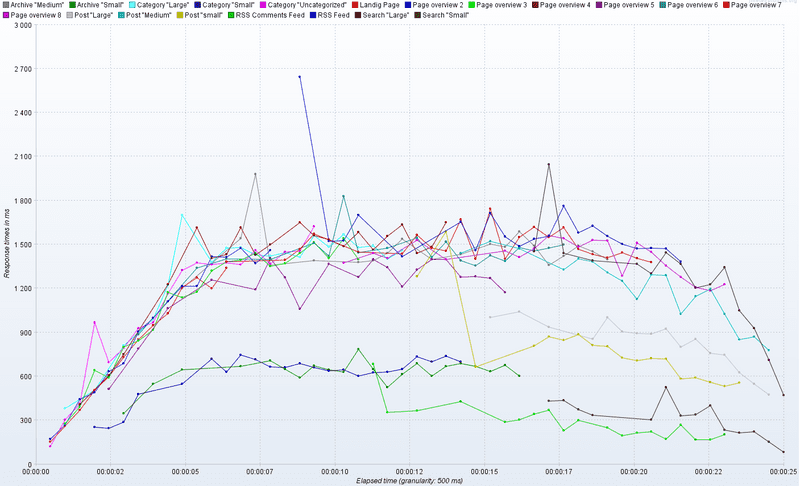
Task: Select the RSS Feed legend entry
Action: [x=330, y=15]
